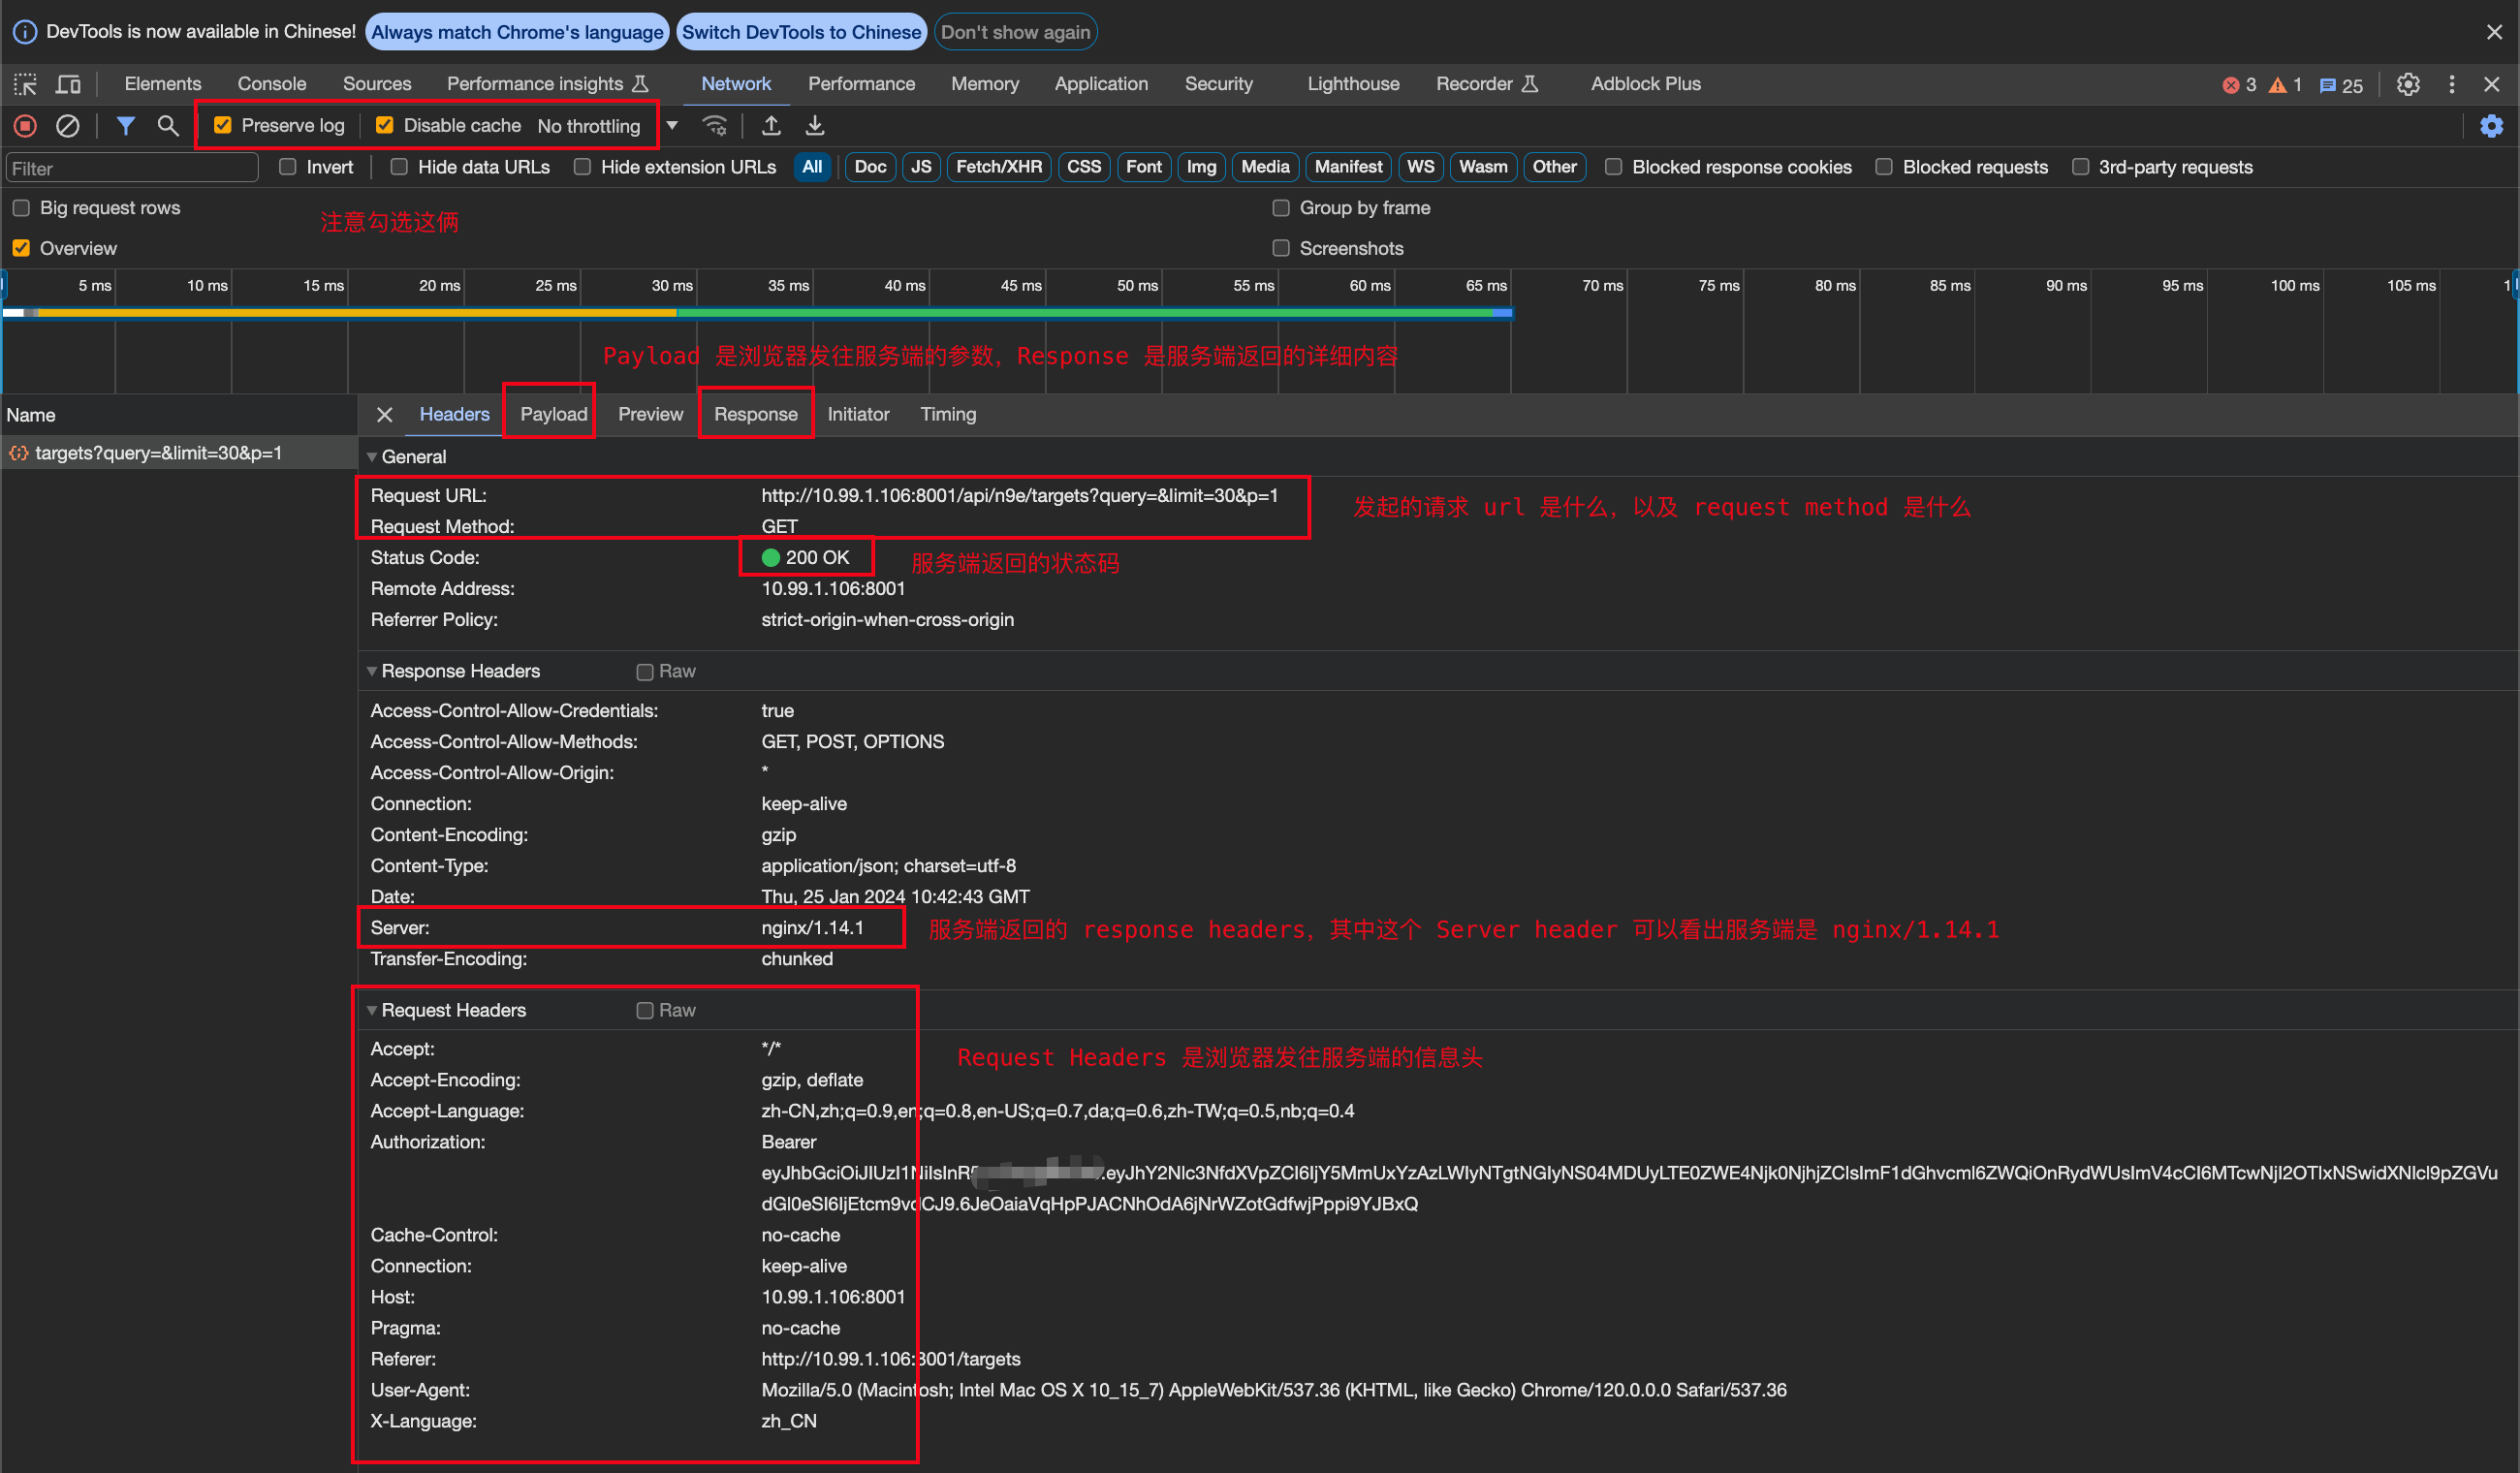Click the export HAR download icon

pyautogui.click(x=815, y=126)
